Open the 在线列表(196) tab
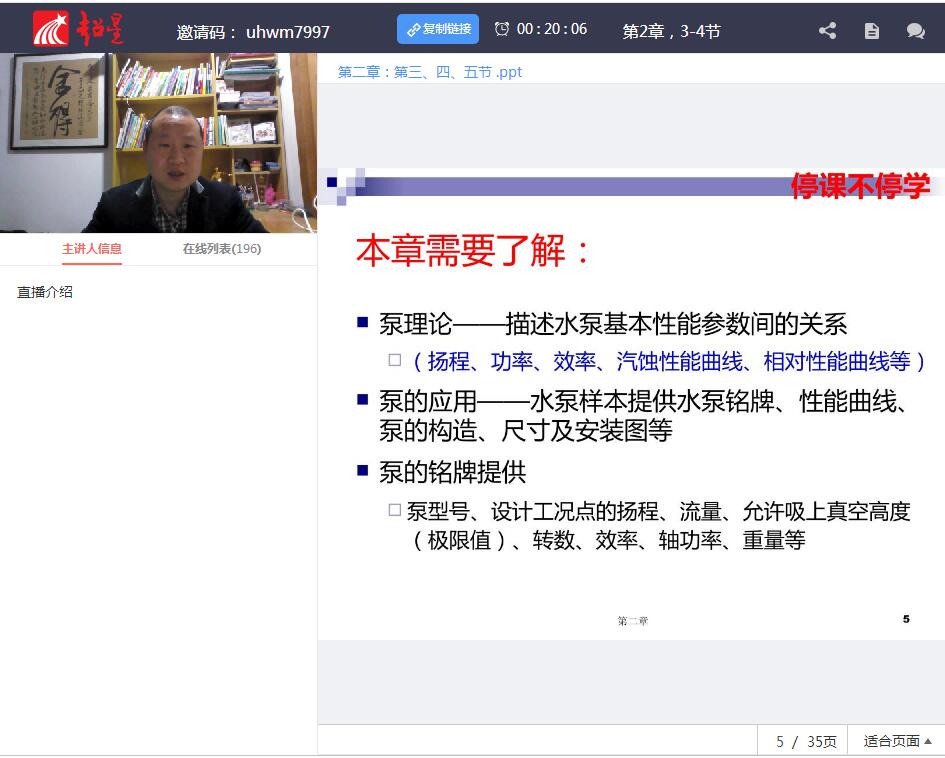The height and width of the screenshot is (758, 945). coord(221,249)
